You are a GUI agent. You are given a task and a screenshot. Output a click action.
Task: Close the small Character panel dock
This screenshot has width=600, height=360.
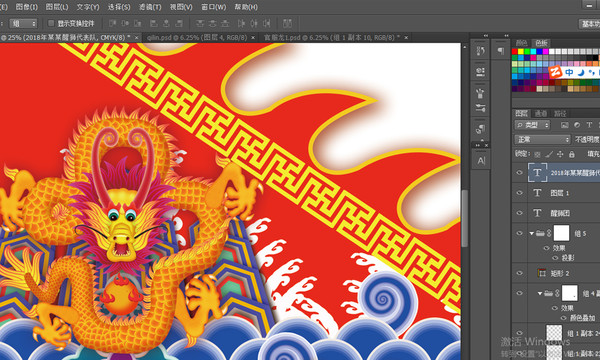pyautogui.click(x=486, y=145)
